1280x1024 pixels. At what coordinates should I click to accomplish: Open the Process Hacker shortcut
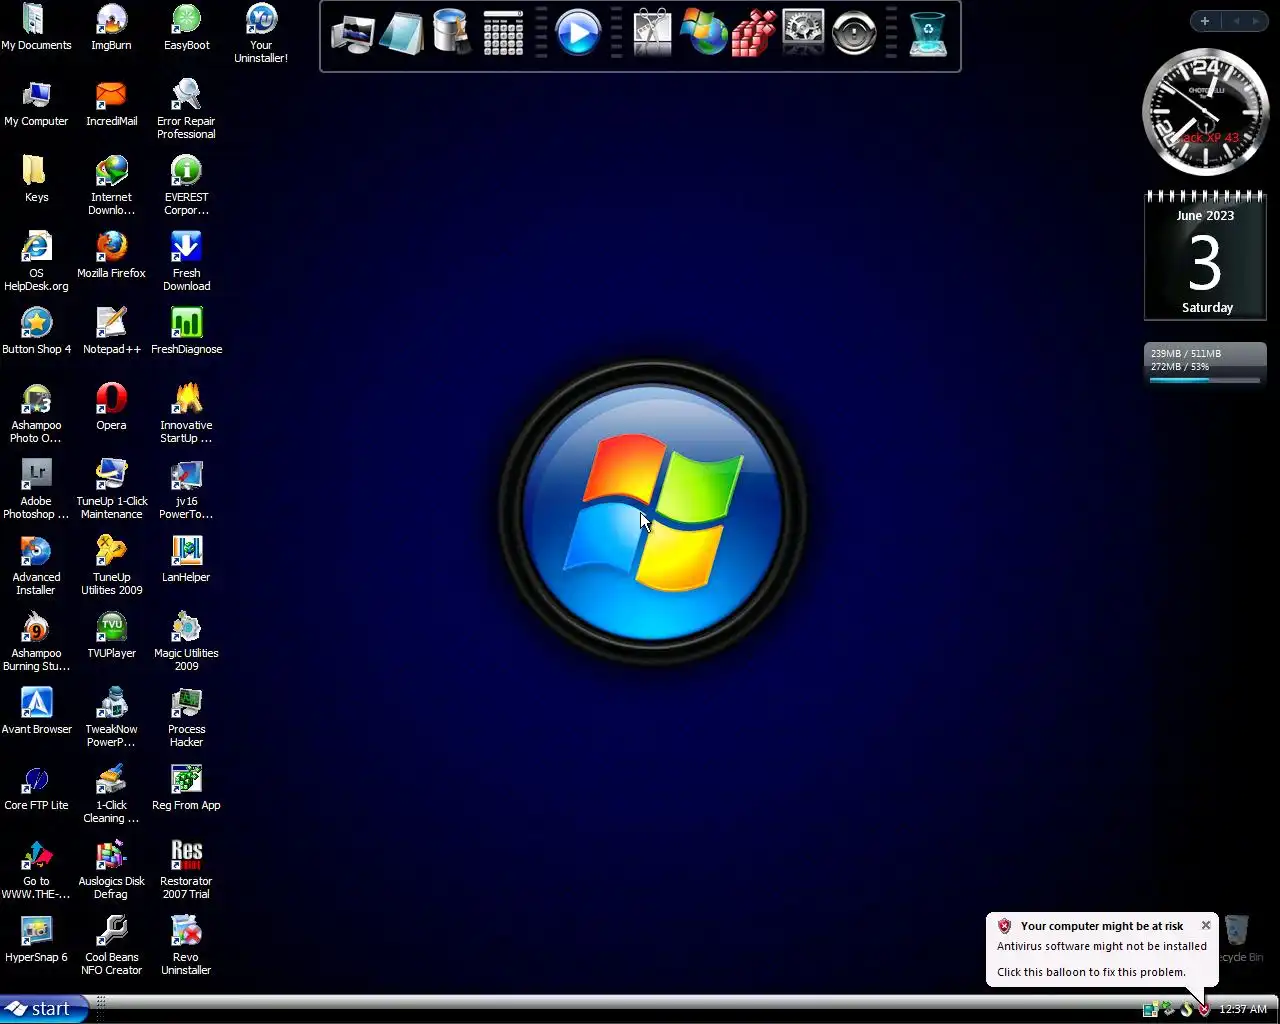(x=186, y=718)
